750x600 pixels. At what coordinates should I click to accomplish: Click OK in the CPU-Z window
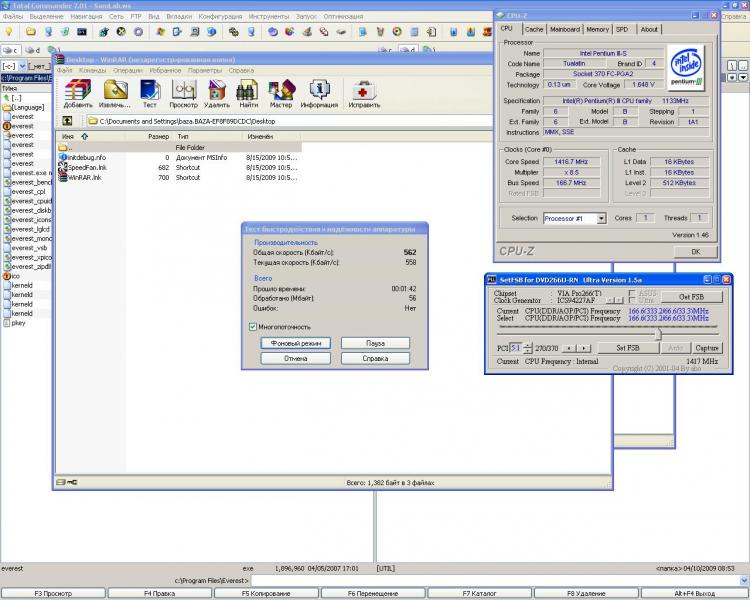[x=695, y=252]
